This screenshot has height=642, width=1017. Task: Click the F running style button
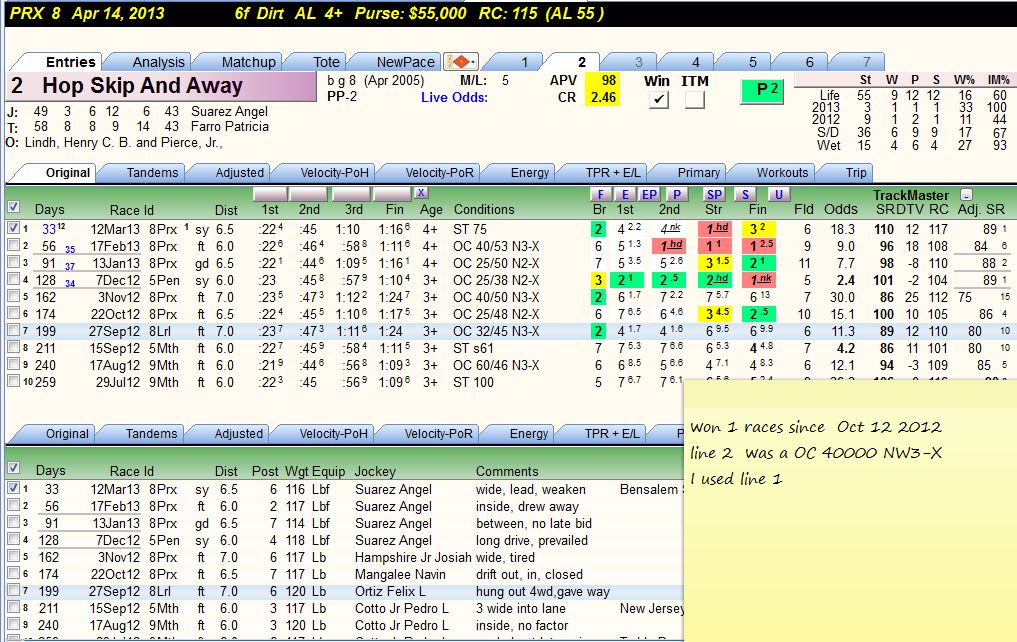pyautogui.click(x=600, y=195)
